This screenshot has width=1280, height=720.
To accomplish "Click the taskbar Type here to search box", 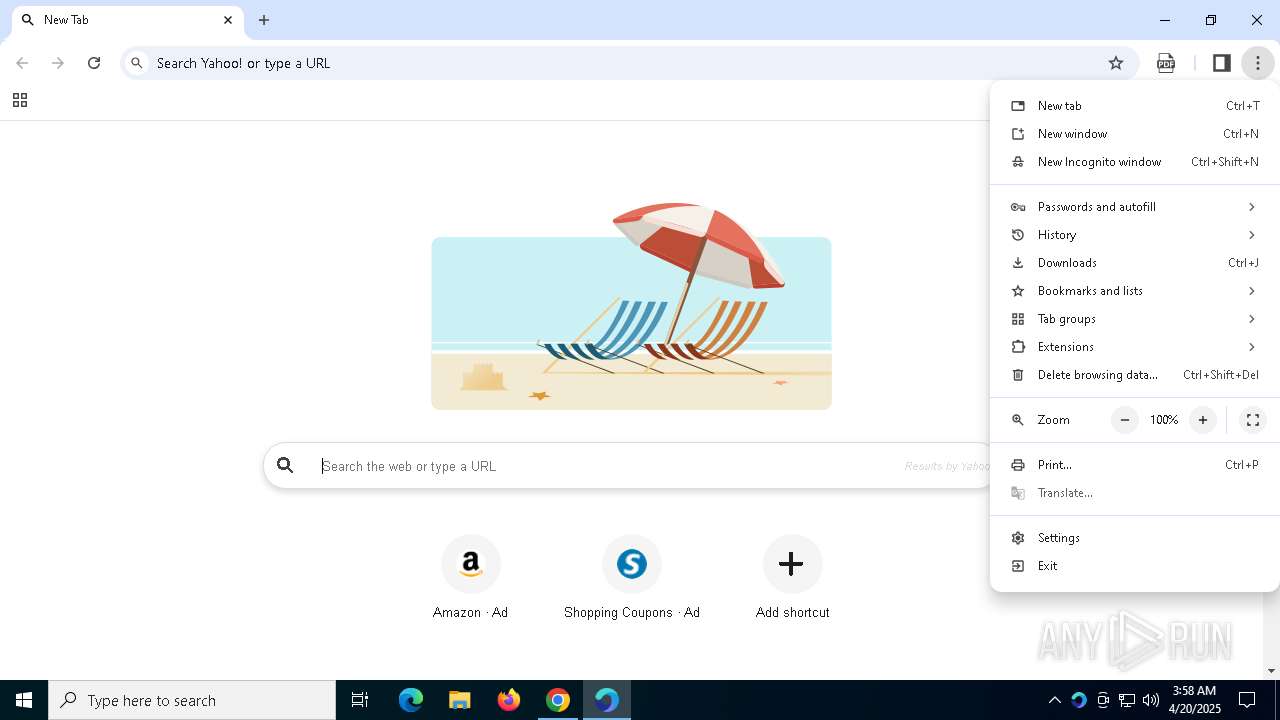I will [x=192, y=700].
